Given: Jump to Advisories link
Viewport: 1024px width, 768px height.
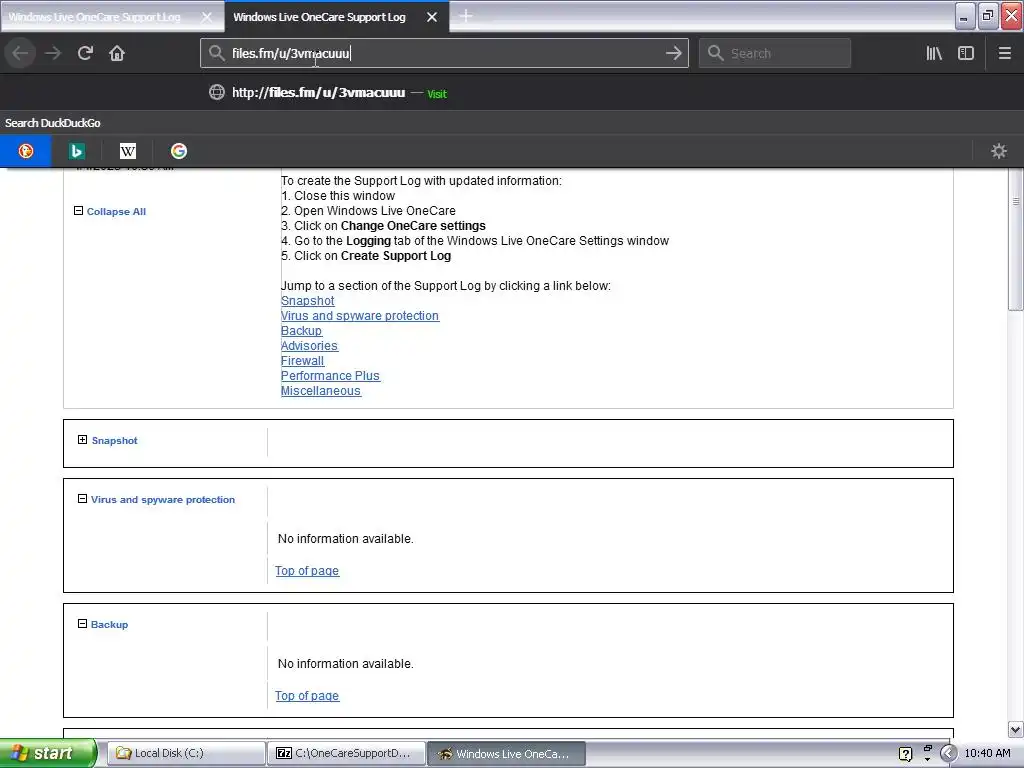Looking at the screenshot, I should 309,345.
